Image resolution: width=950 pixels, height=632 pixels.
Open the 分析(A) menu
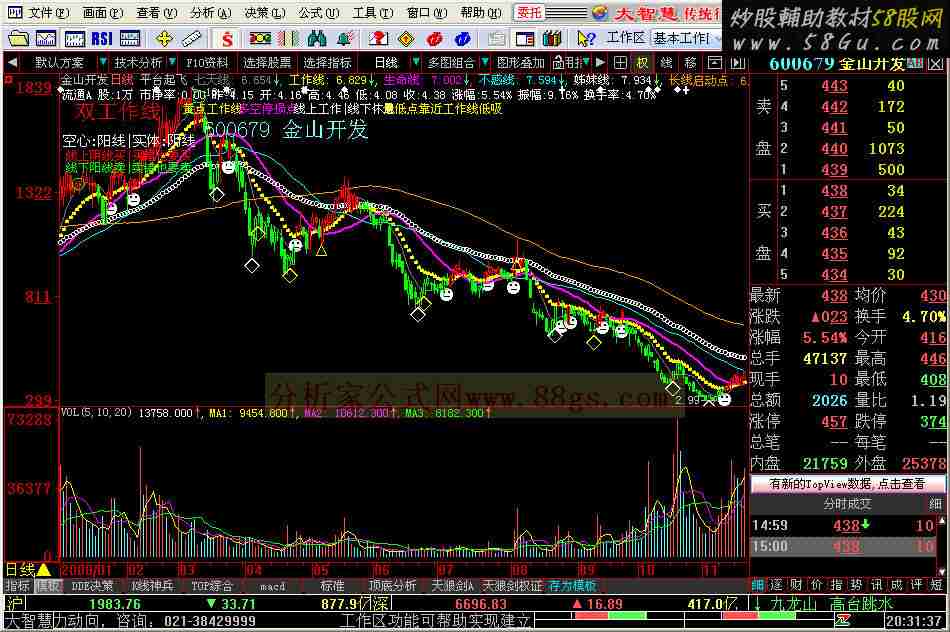coord(210,12)
